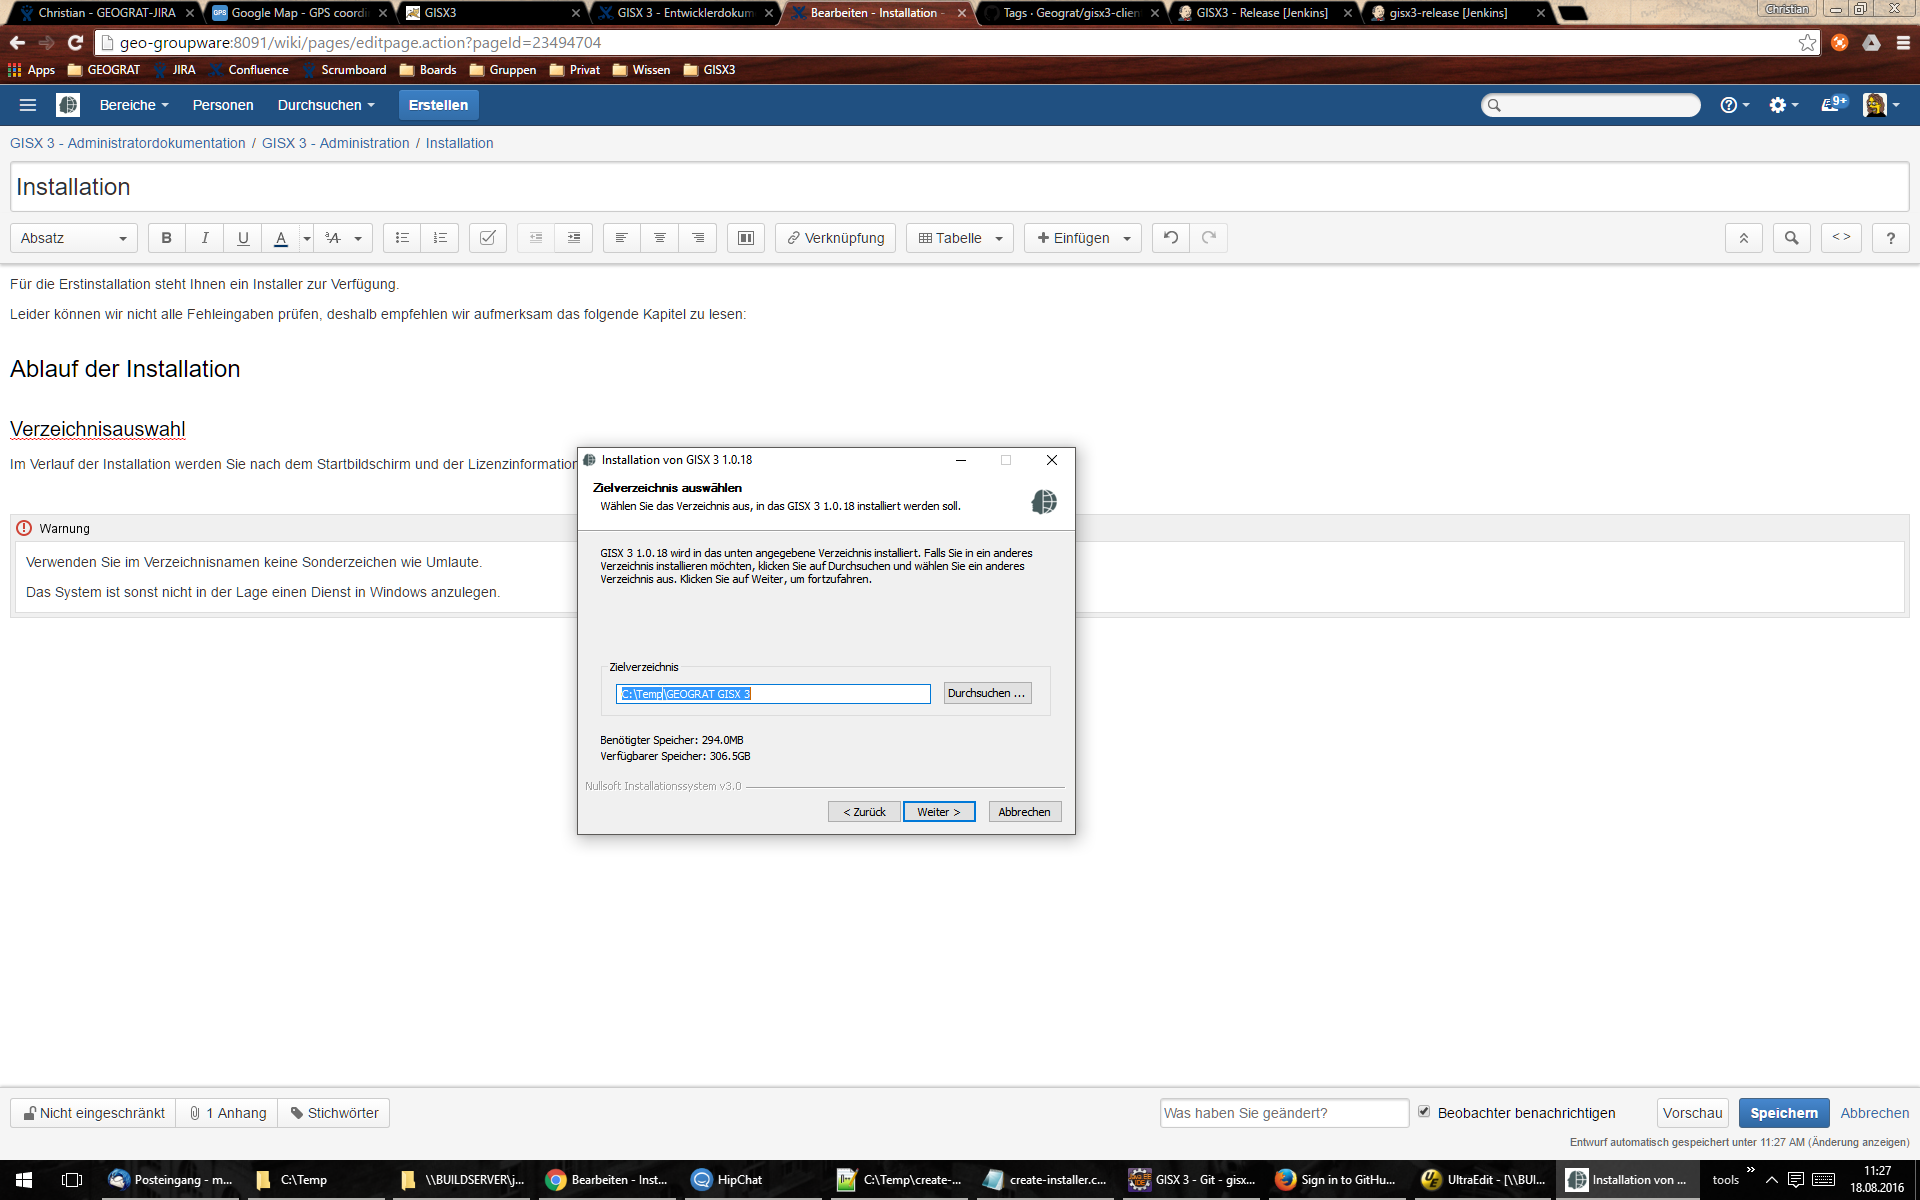The image size is (1920, 1200).
Task: Click the Confluence search field
Action: click(1590, 105)
